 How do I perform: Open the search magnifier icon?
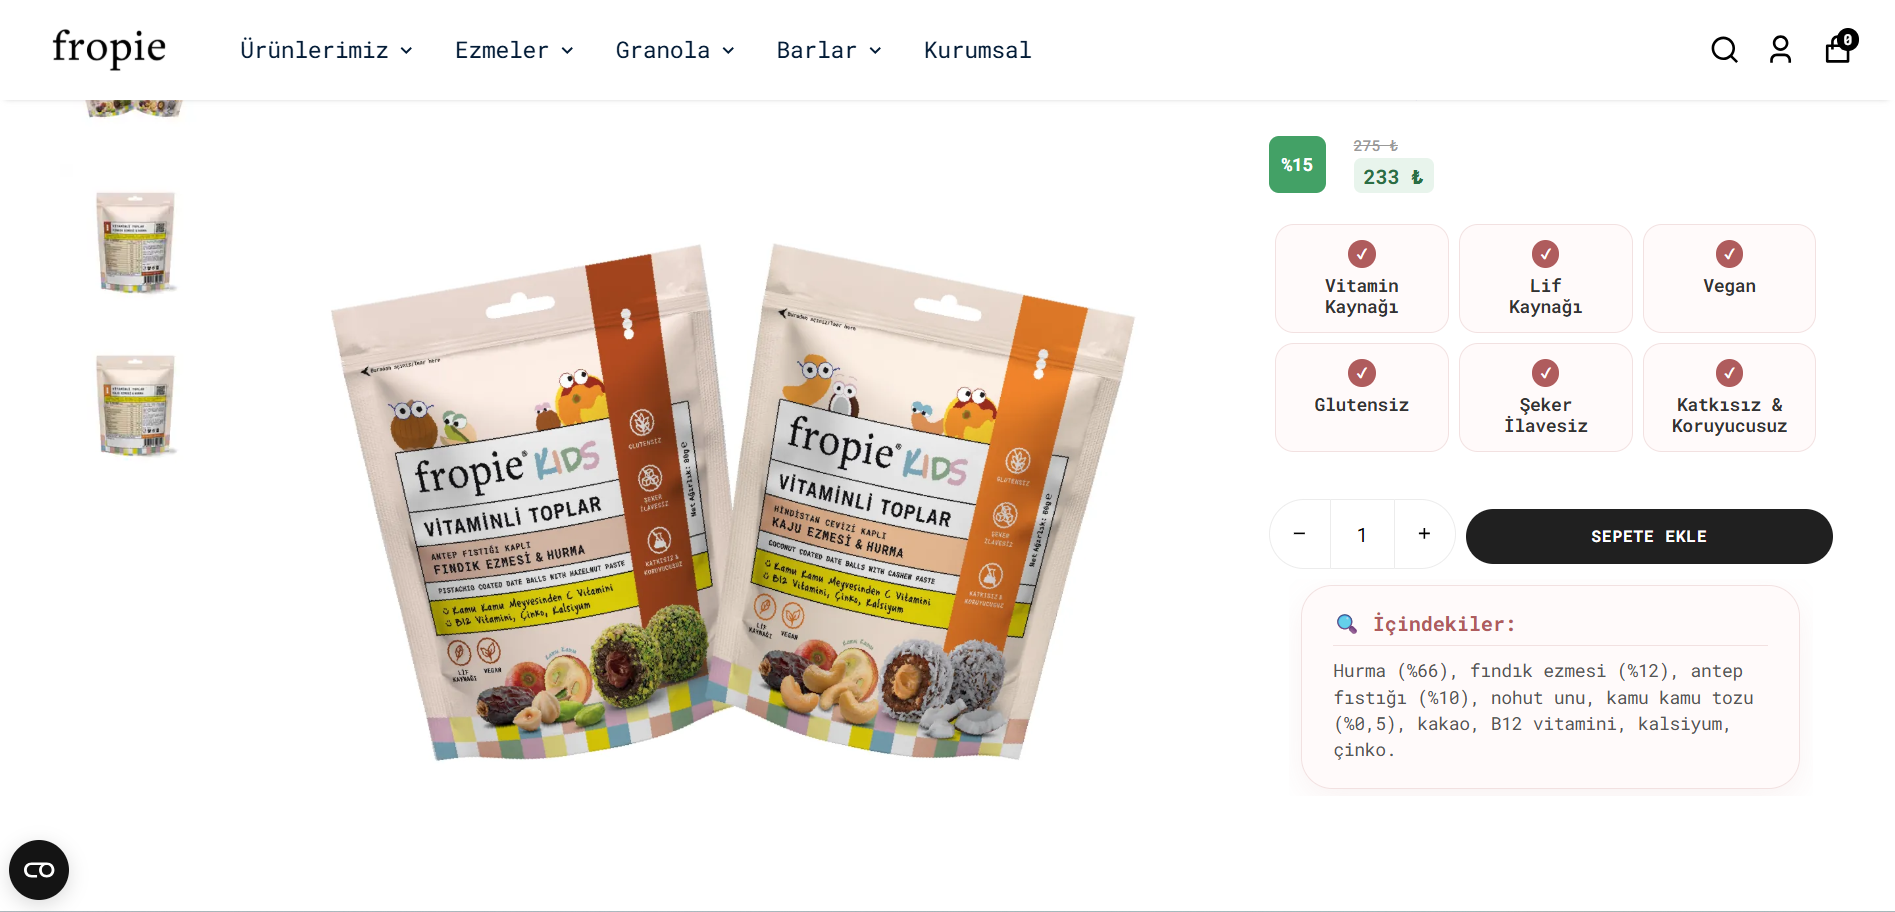tap(1724, 50)
